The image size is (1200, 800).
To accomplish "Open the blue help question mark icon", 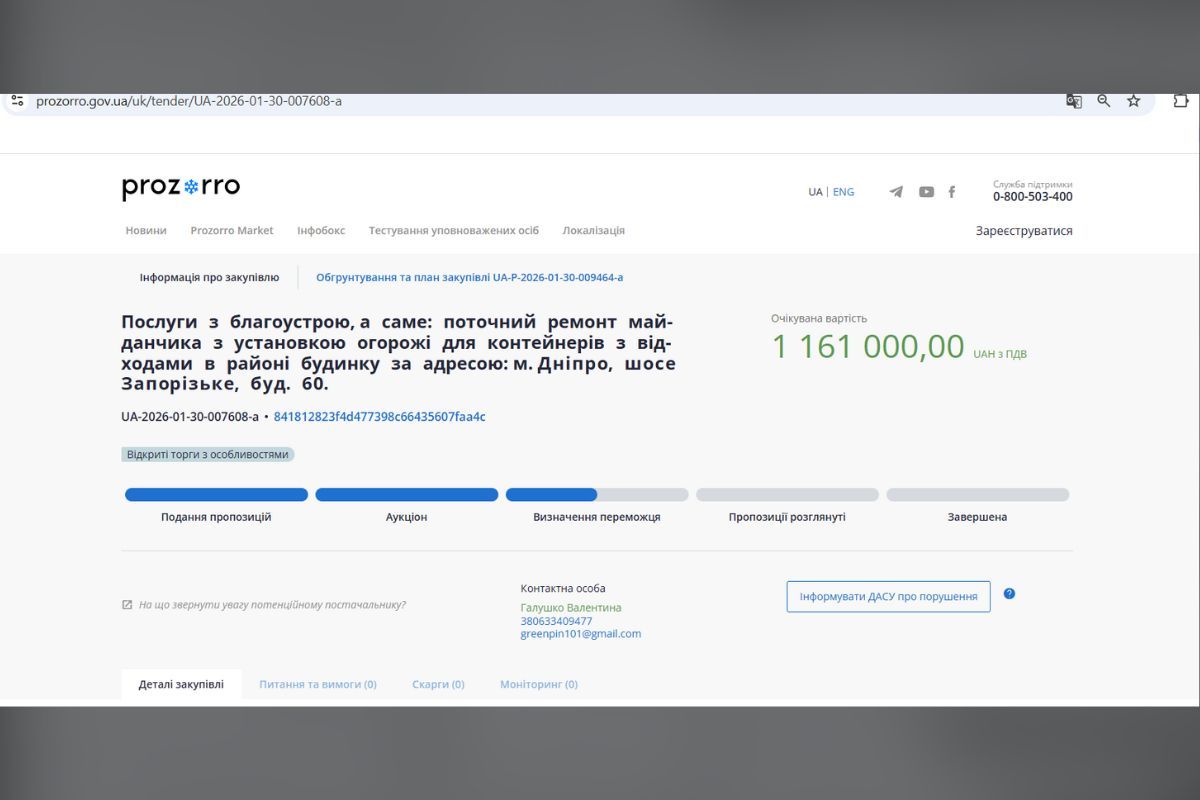I will coord(1010,593).
